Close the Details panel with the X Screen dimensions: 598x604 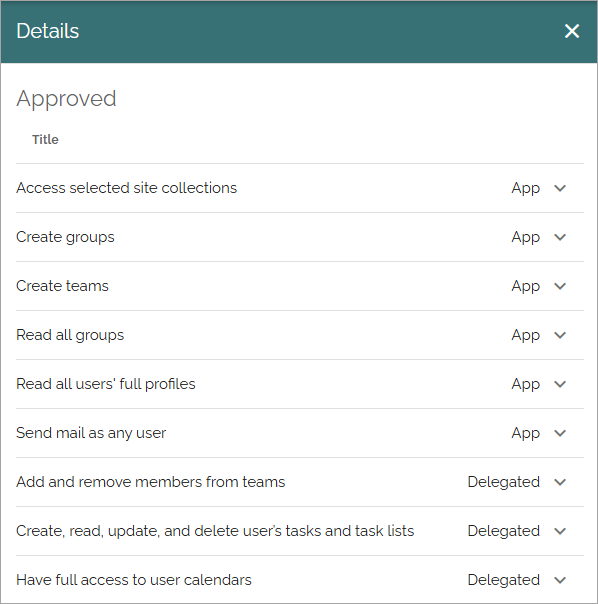(572, 31)
